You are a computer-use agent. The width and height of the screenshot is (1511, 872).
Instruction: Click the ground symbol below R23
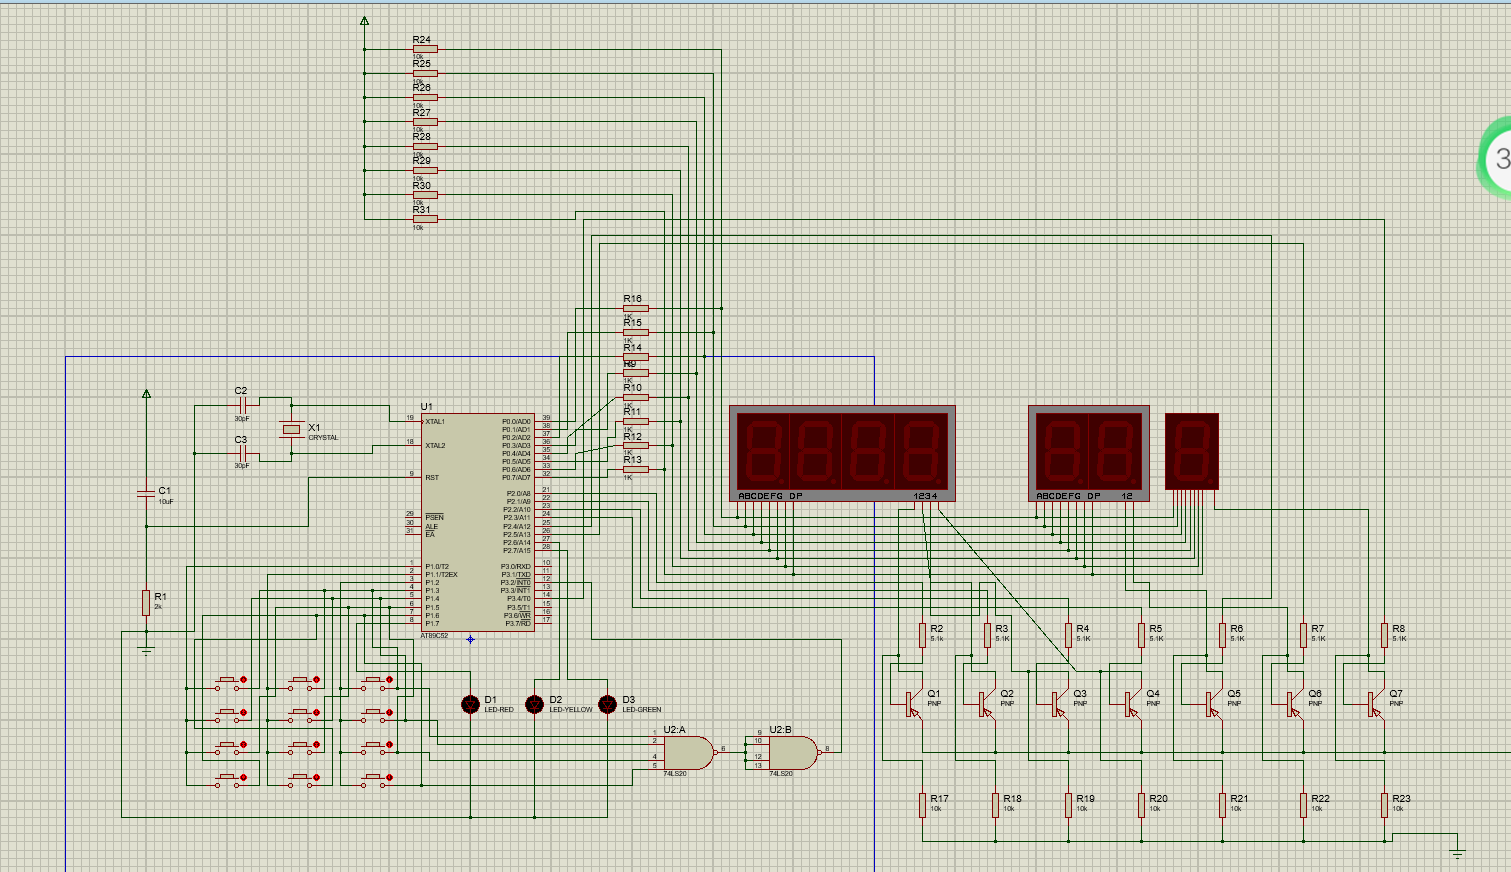(1457, 854)
